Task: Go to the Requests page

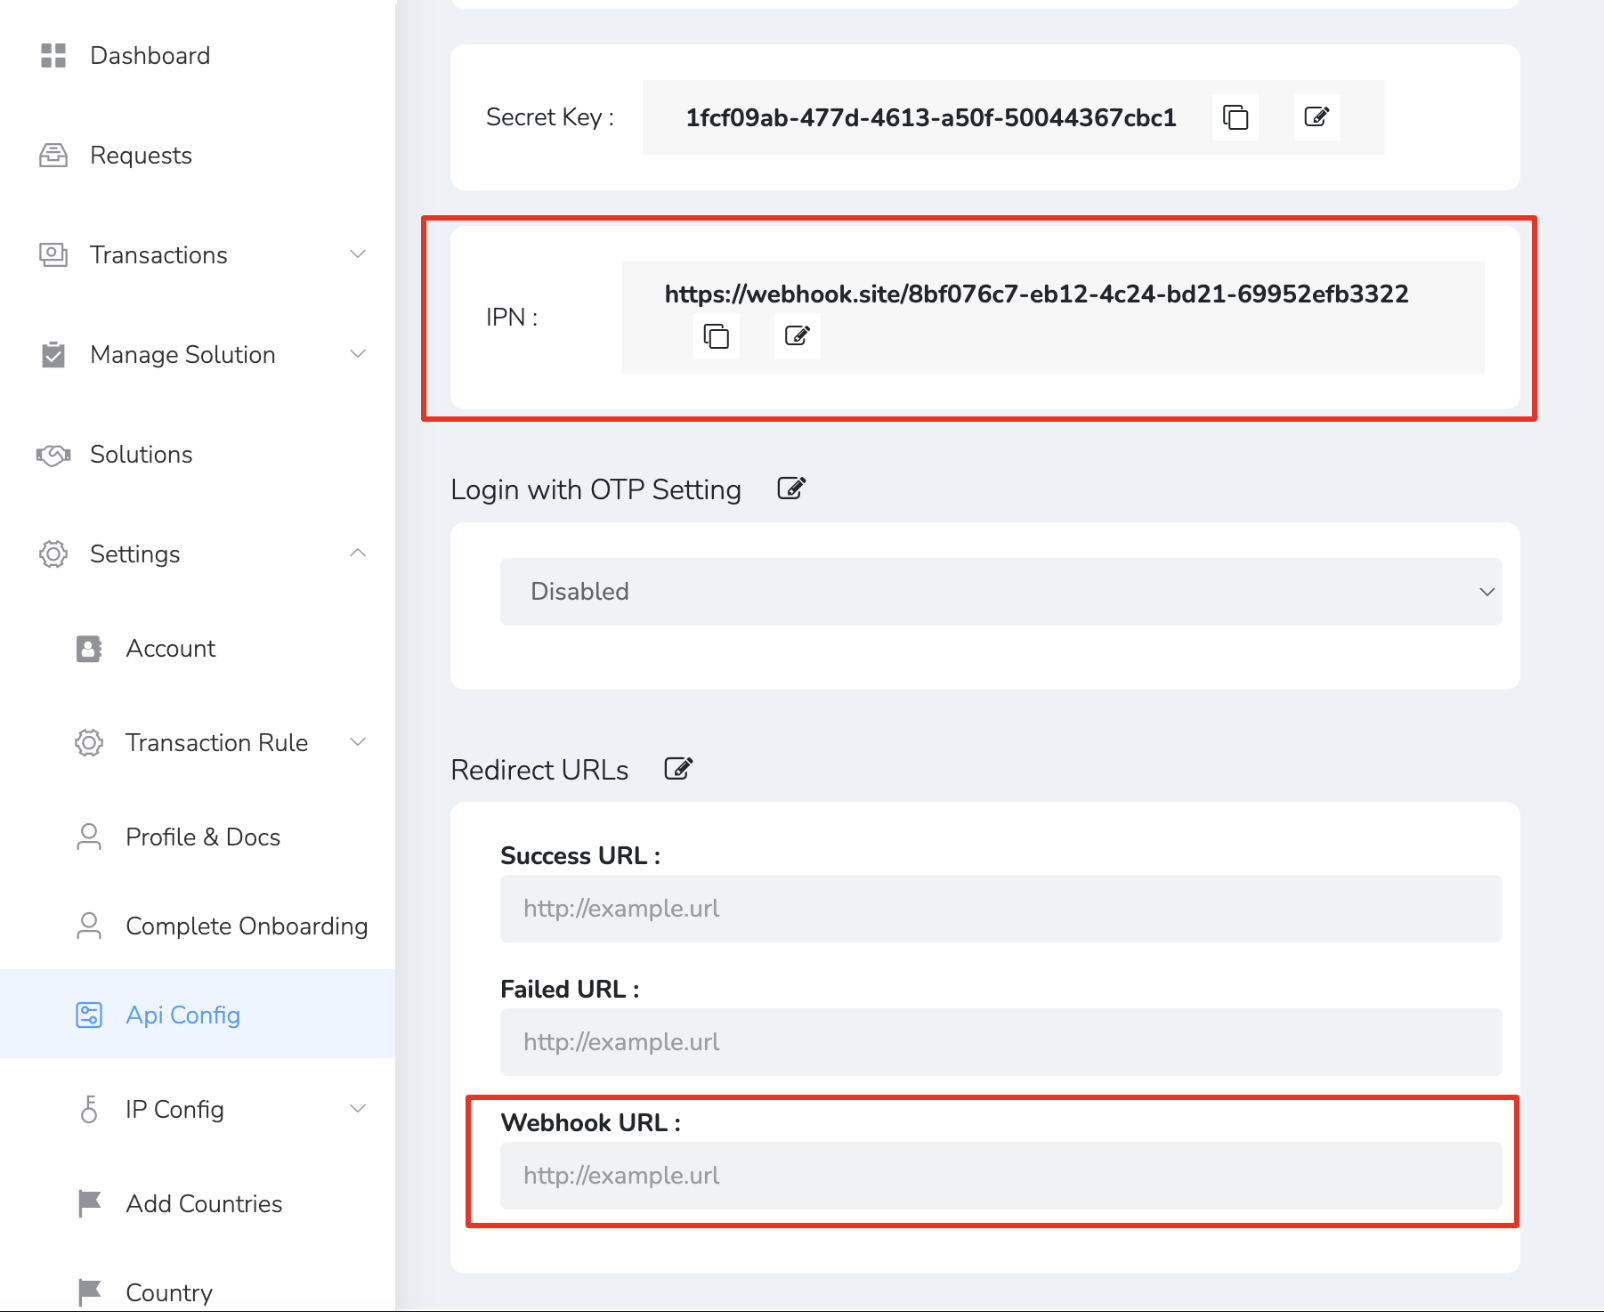Action: point(140,155)
